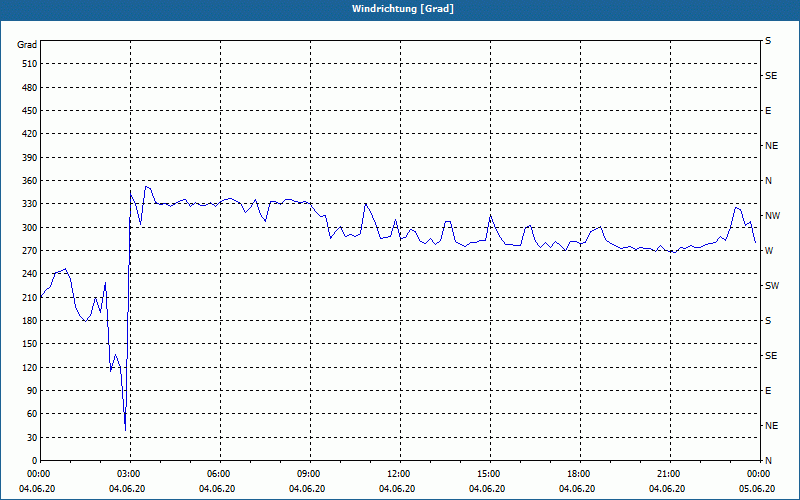
Task: Click the blue line's lowest dip near 03:00
Action: [126, 429]
